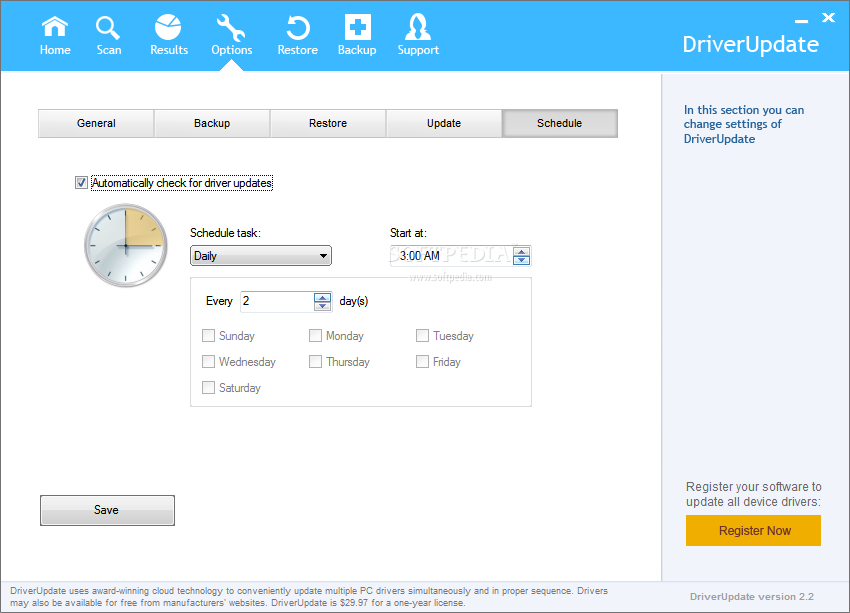Tick the Saturday checkbox
The height and width of the screenshot is (613, 850).
(x=208, y=388)
